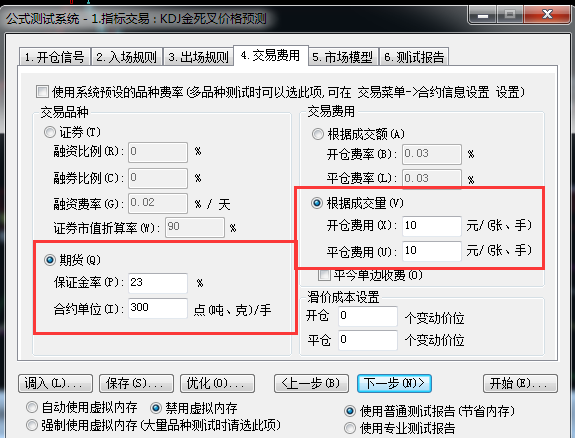Choose 根据成交额(A) fee mode
Viewport: 575px width, 438px height.
(x=318, y=134)
